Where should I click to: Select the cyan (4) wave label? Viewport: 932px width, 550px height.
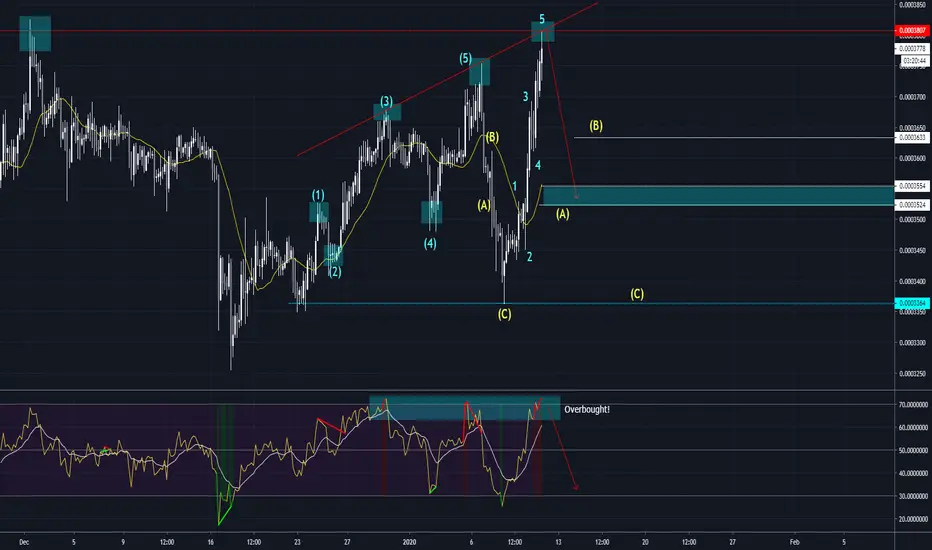click(x=430, y=243)
